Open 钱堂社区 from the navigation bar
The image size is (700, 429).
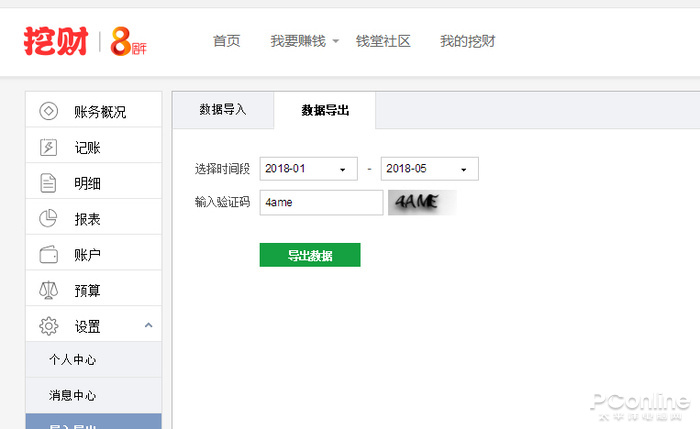coord(383,41)
